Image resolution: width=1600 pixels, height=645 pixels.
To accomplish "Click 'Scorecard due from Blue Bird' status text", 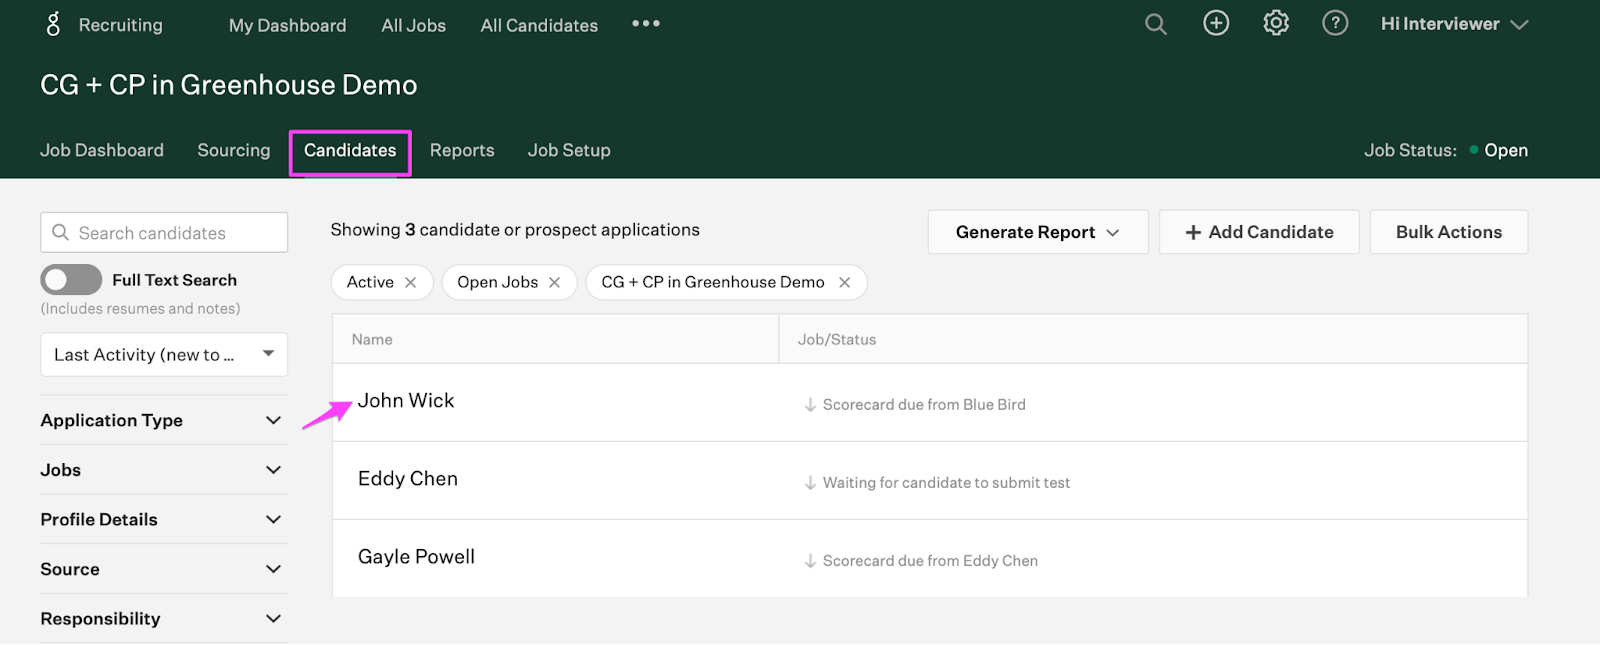I will coord(924,405).
